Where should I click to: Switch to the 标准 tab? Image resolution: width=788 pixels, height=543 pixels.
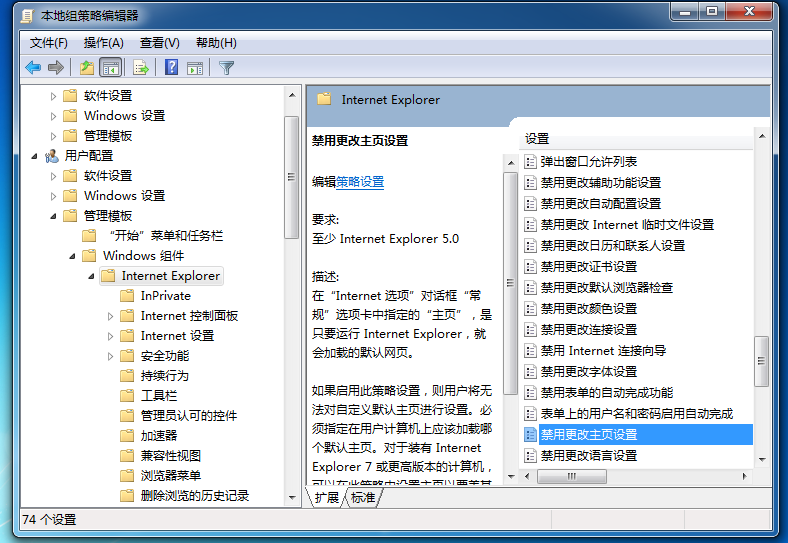363,498
